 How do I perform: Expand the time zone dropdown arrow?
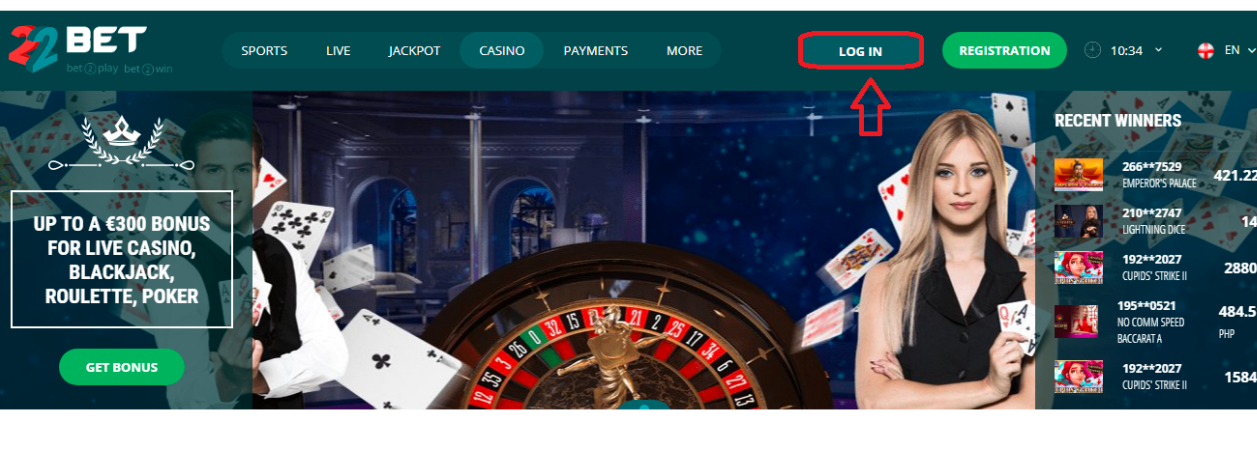pyautogui.click(x=1158, y=50)
